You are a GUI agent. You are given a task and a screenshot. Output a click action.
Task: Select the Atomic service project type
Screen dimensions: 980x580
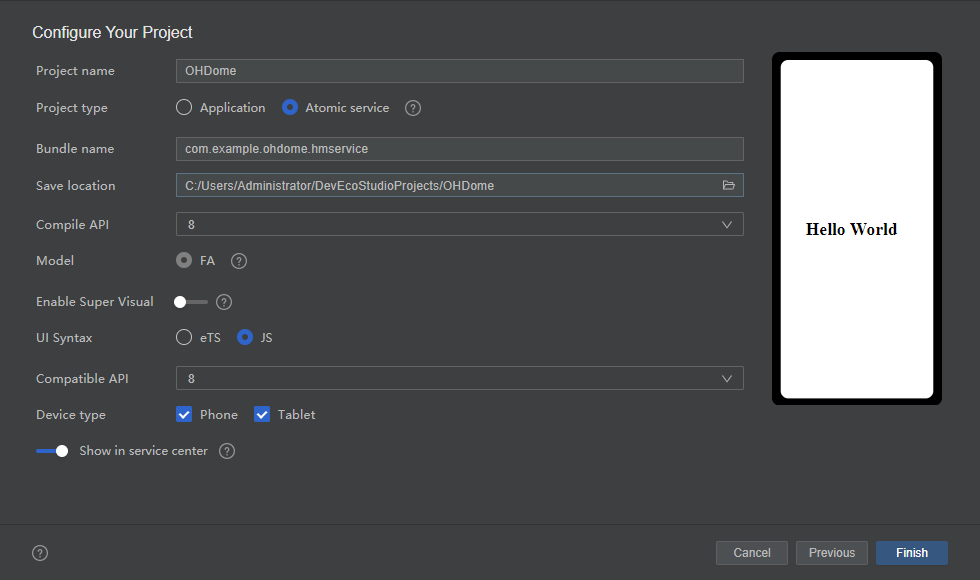coord(290,108)
